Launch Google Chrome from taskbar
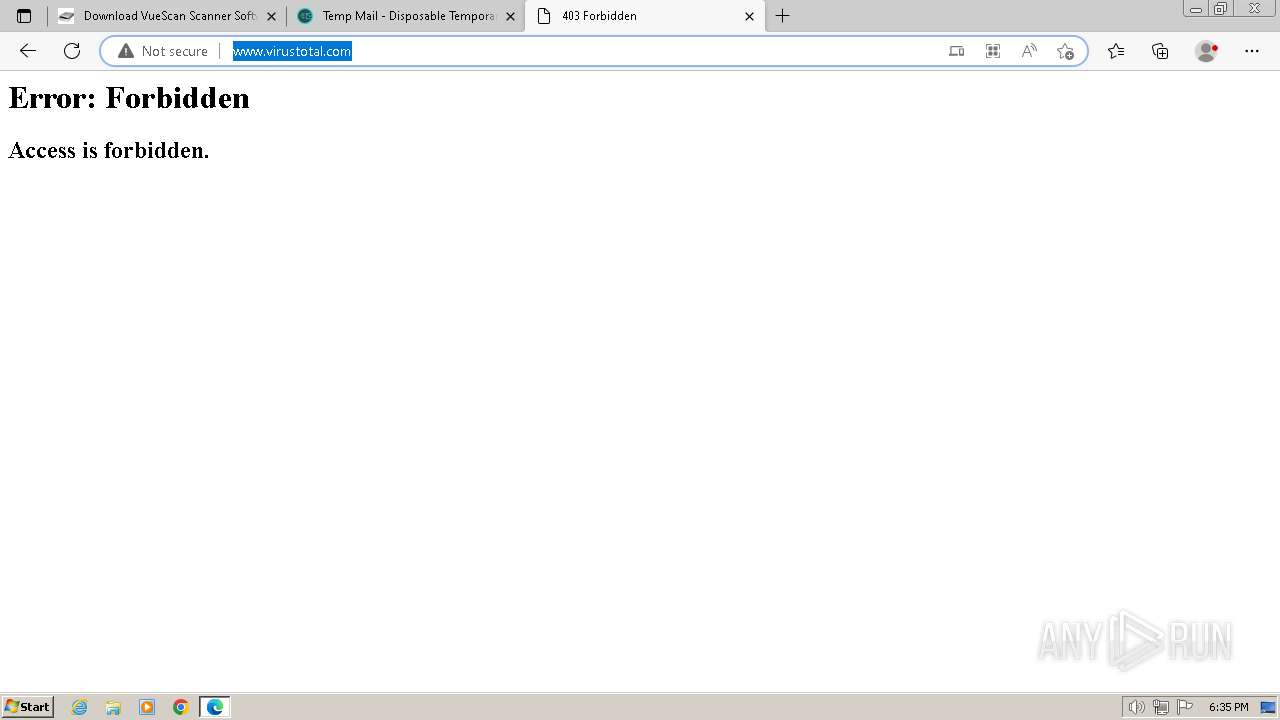The width and height of the screenshot is (1280, 720). tap(181, 707)
